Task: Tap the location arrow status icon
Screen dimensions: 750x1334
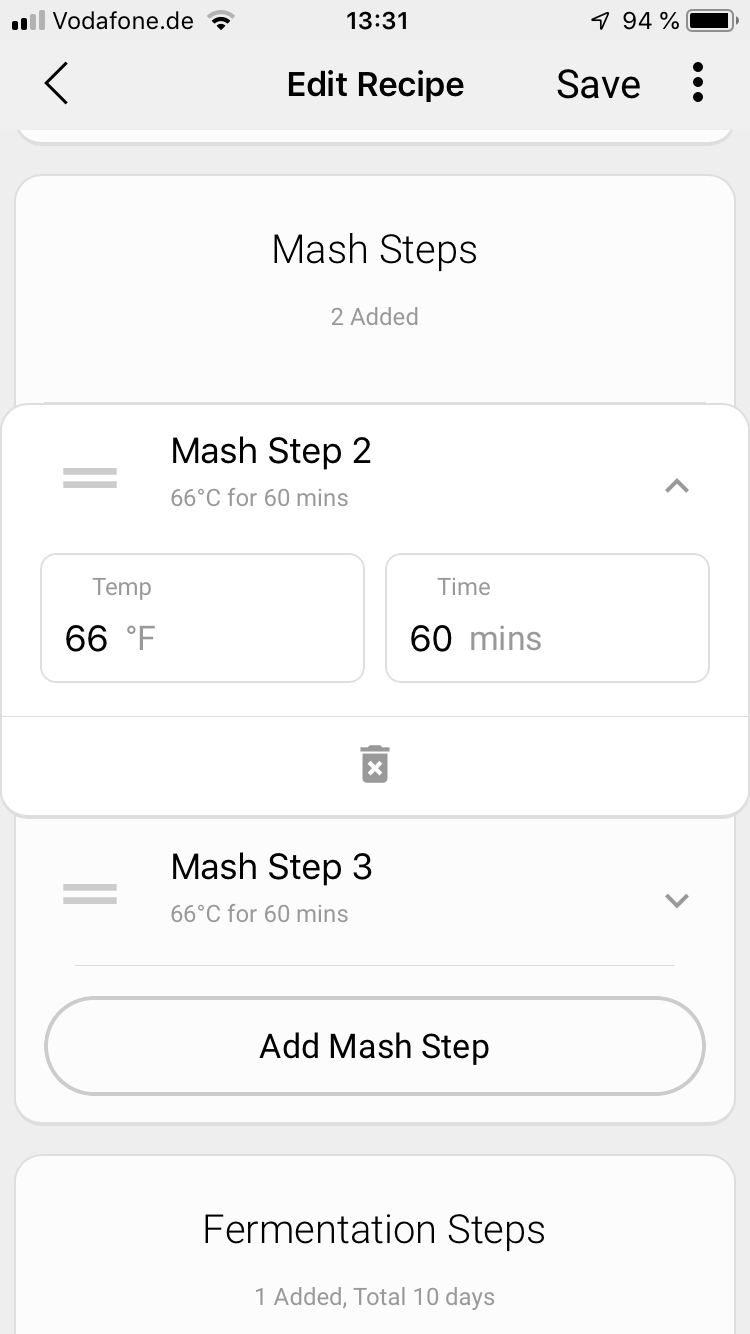Action: [x=600, y=20]
